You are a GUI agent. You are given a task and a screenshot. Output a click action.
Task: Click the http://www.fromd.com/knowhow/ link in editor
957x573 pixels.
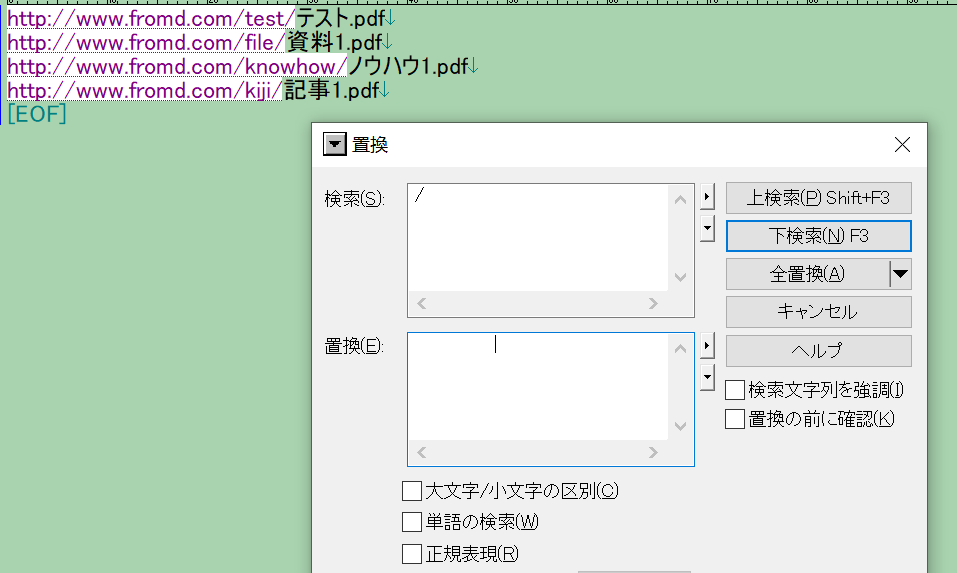click(x=177, y=66)
